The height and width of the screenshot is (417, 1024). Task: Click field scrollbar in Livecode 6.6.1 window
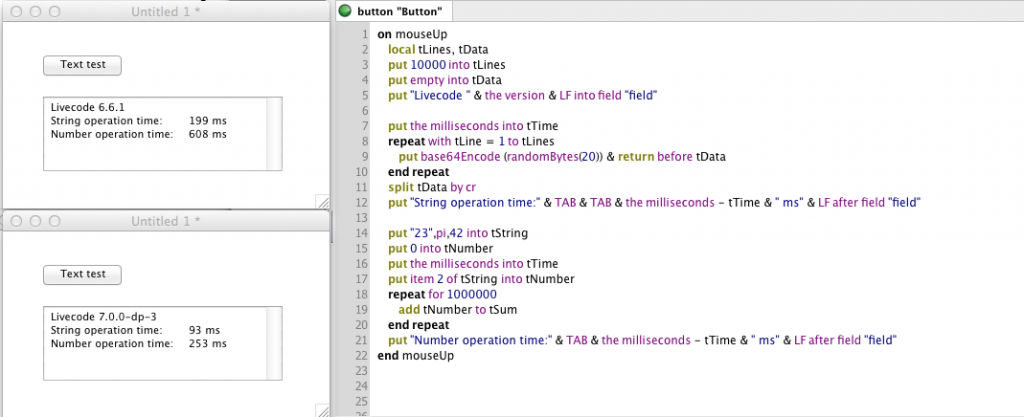tap(274, 134)
